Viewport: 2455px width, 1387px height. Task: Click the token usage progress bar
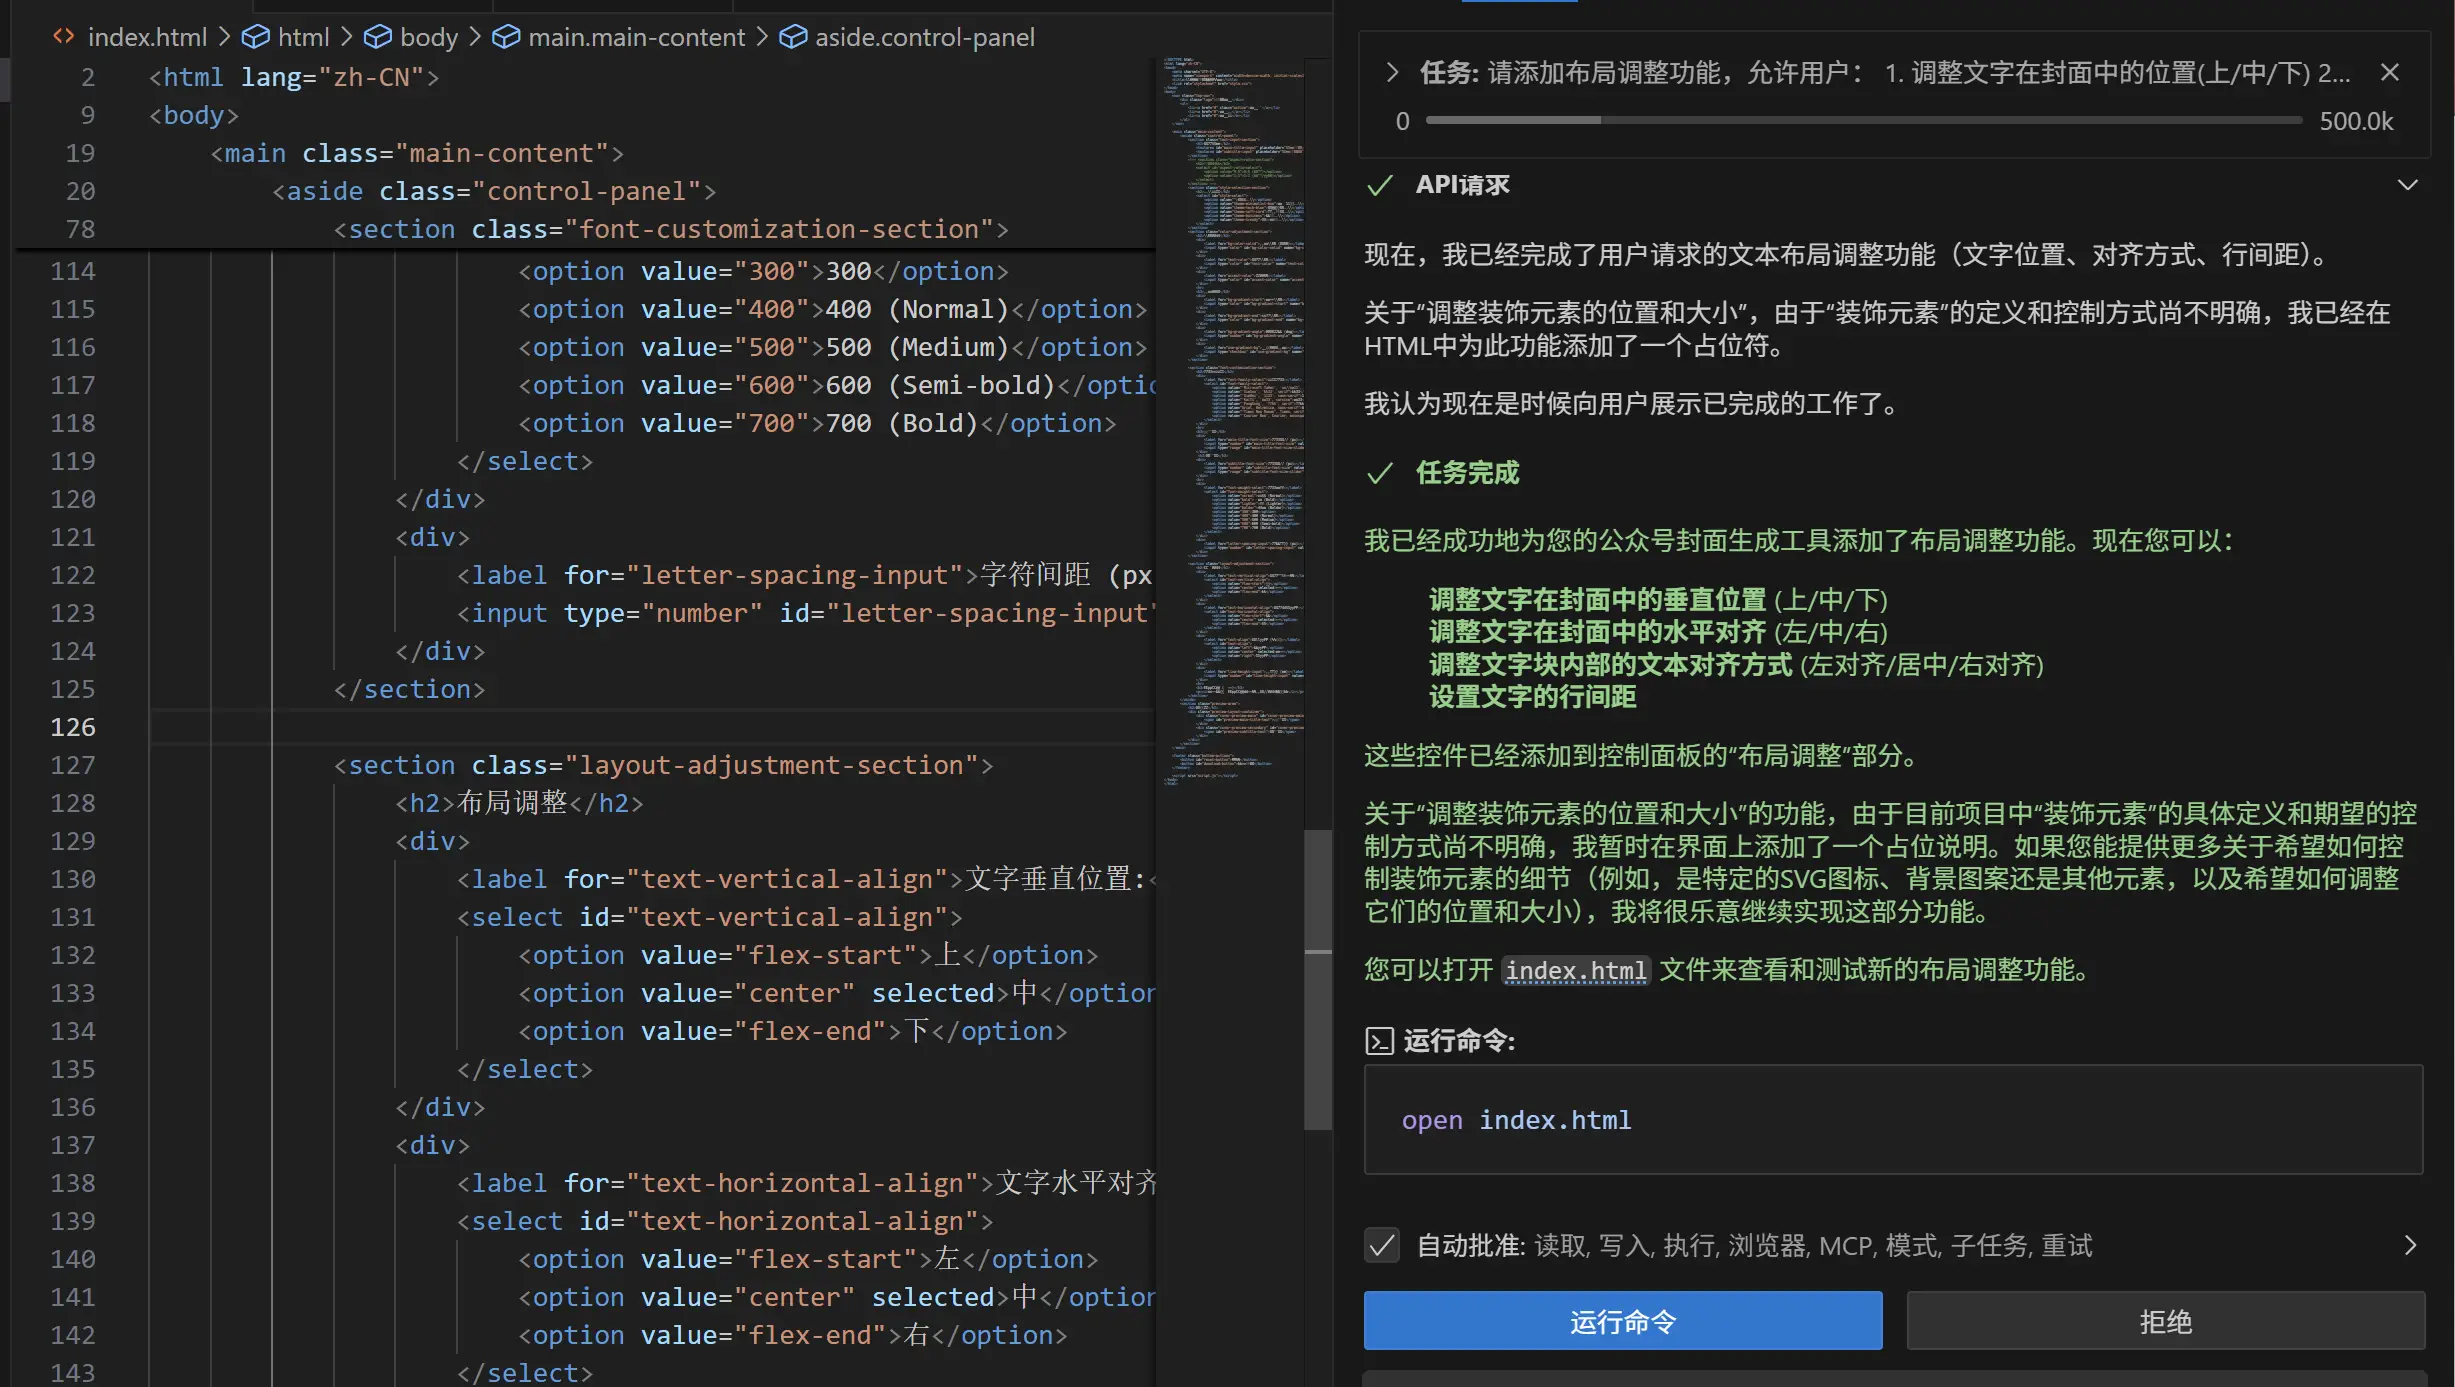click(x=1864, y=120)
